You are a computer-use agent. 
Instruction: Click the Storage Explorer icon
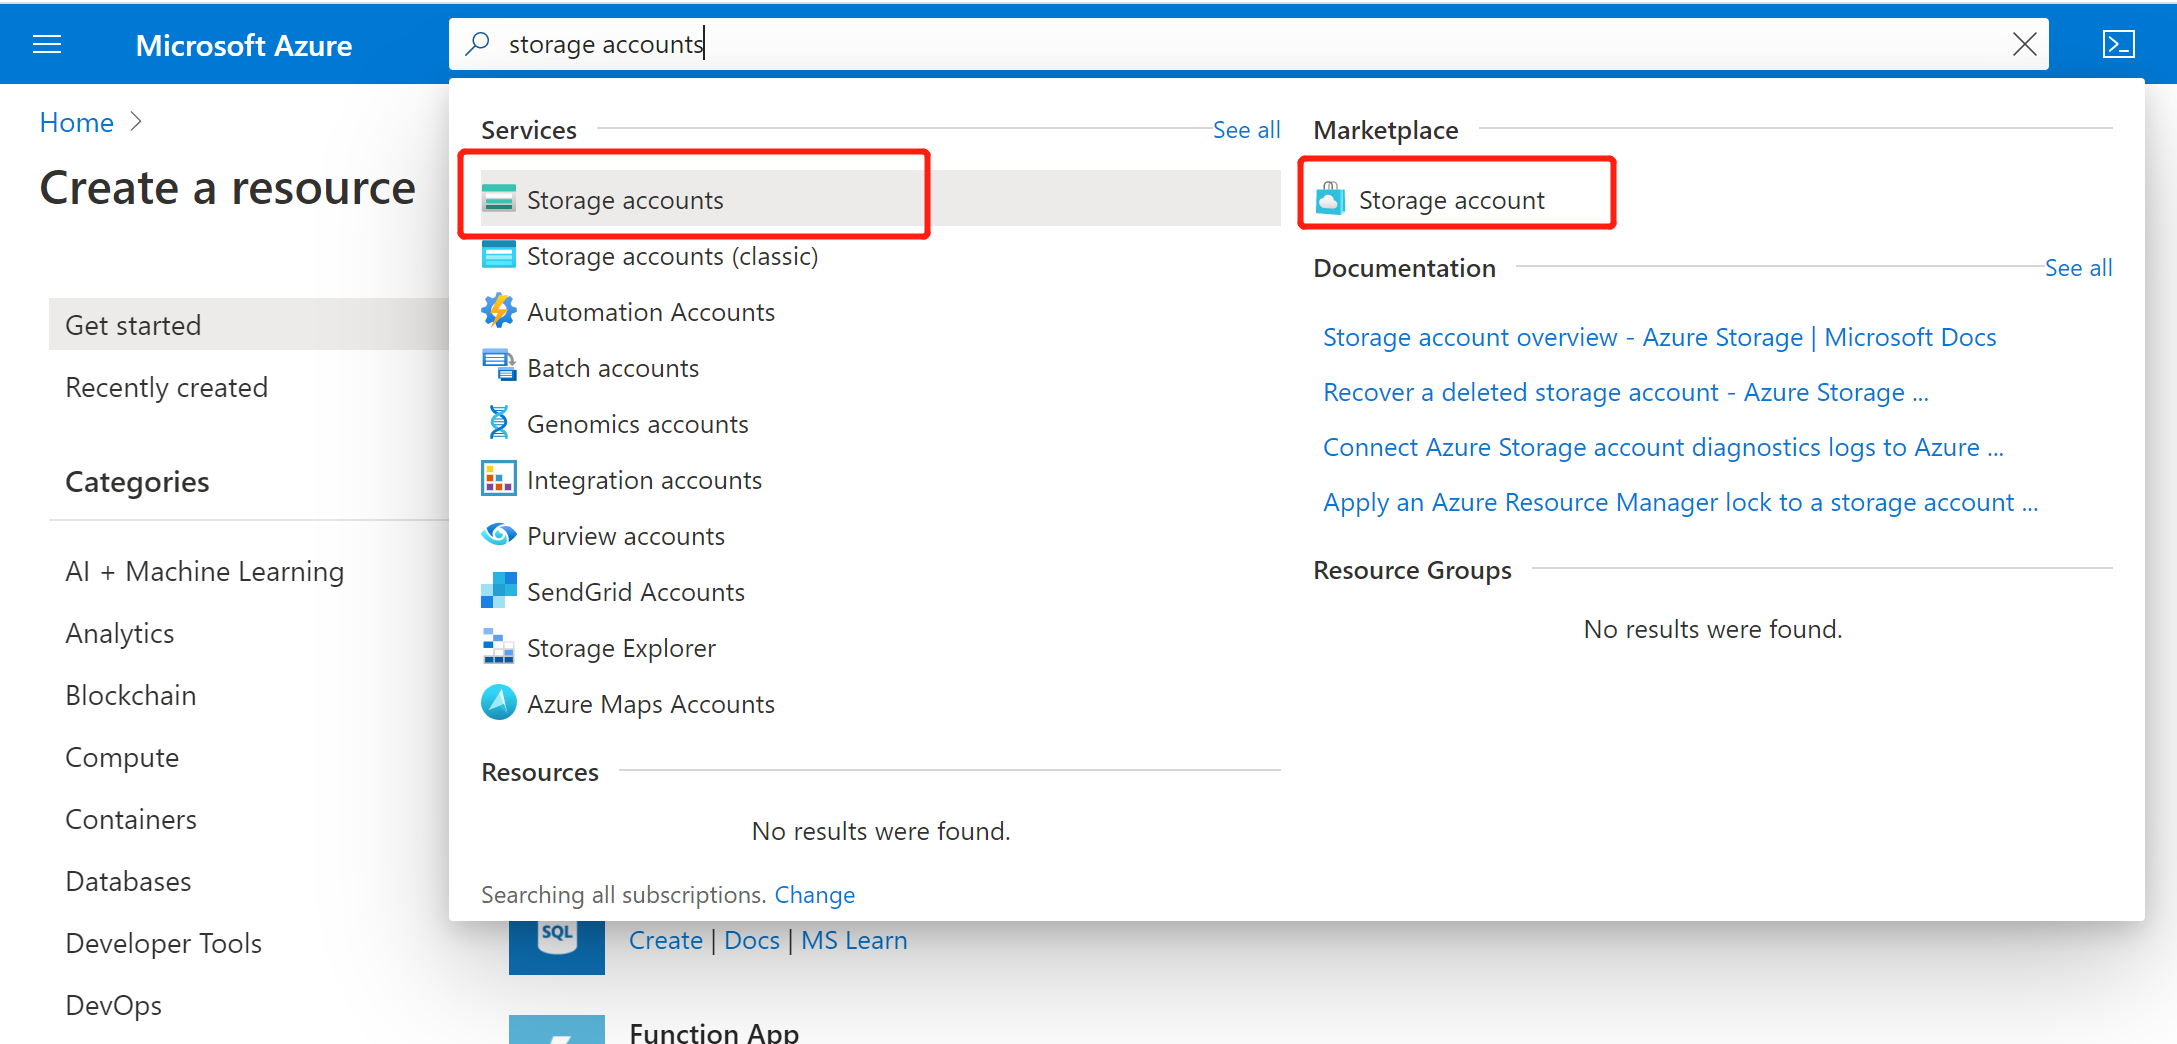click(x=498, y=647)
